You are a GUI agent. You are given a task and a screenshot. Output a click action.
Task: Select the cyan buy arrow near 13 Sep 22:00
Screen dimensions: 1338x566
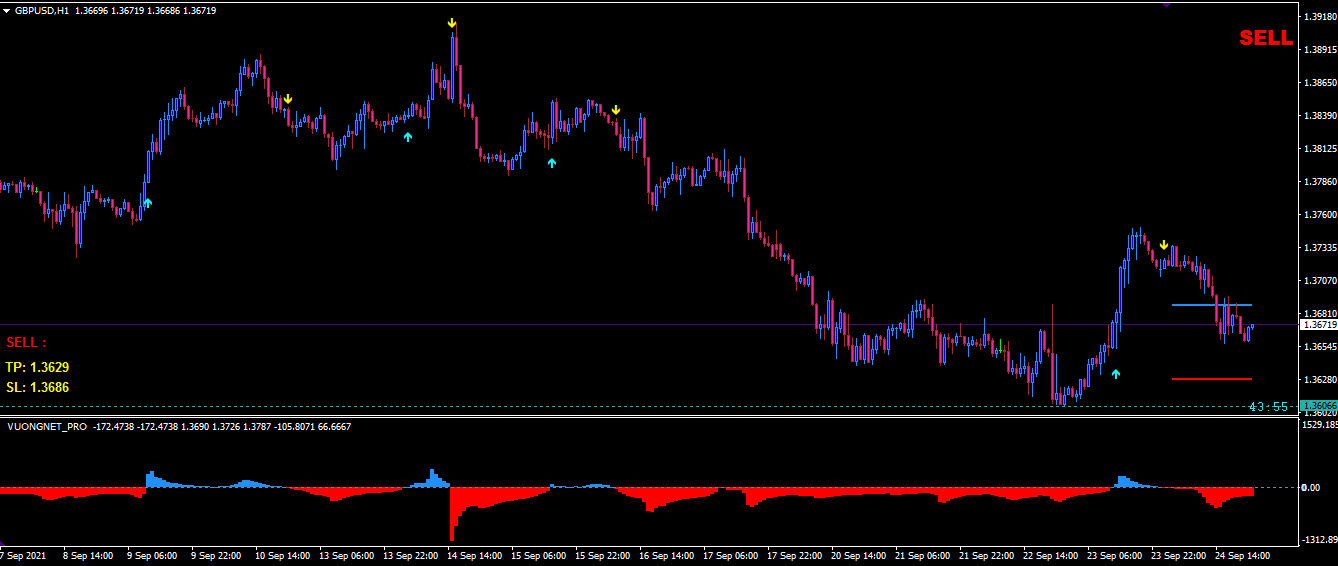pos(407,136)
